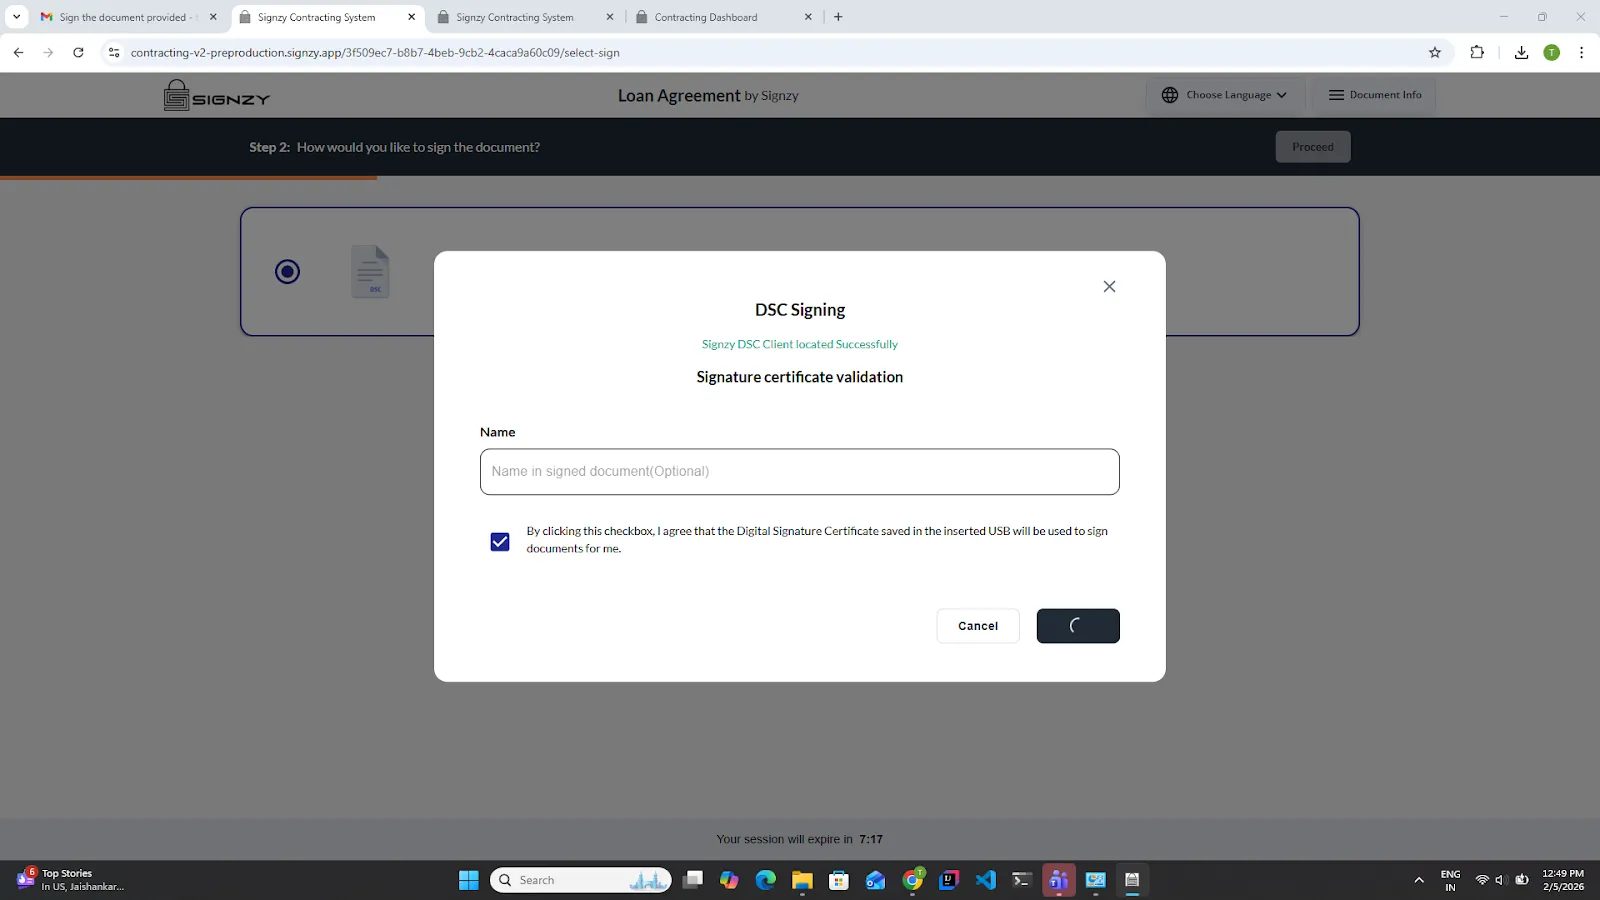Image resolution: width=1600 pixels, height=900 pixels.
Task: Open the browser downloads panel
Action: pos(1521,53)
